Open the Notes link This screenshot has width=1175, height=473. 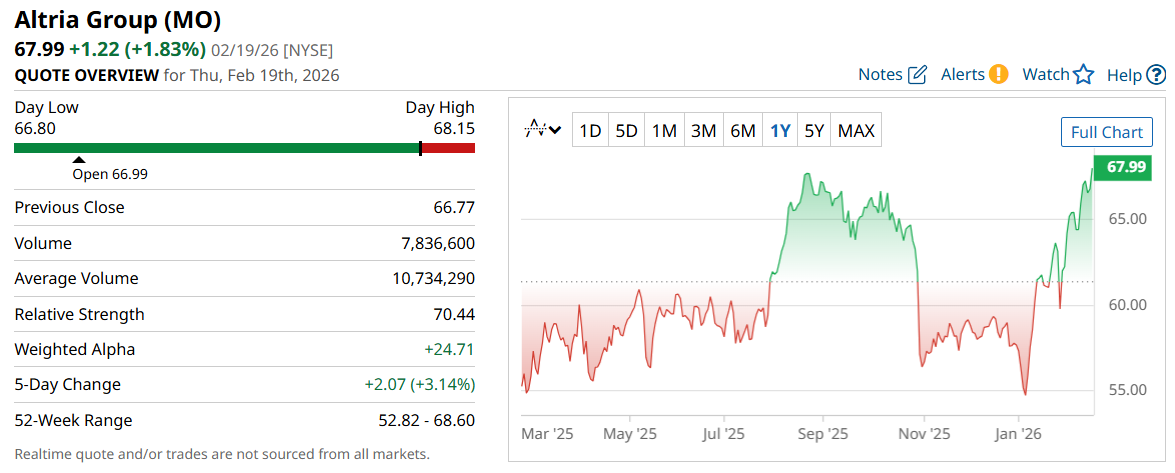pyautogui.click(x=880, y=74)
